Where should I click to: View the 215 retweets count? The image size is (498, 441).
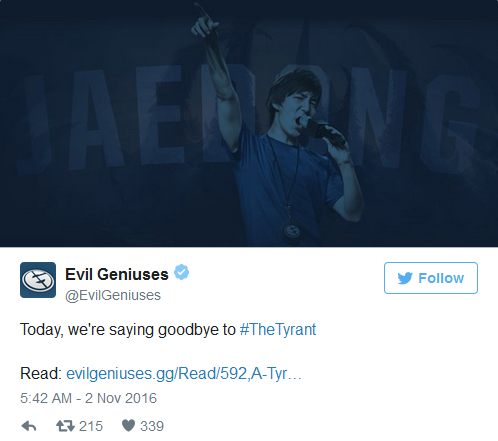coord(91,426)
